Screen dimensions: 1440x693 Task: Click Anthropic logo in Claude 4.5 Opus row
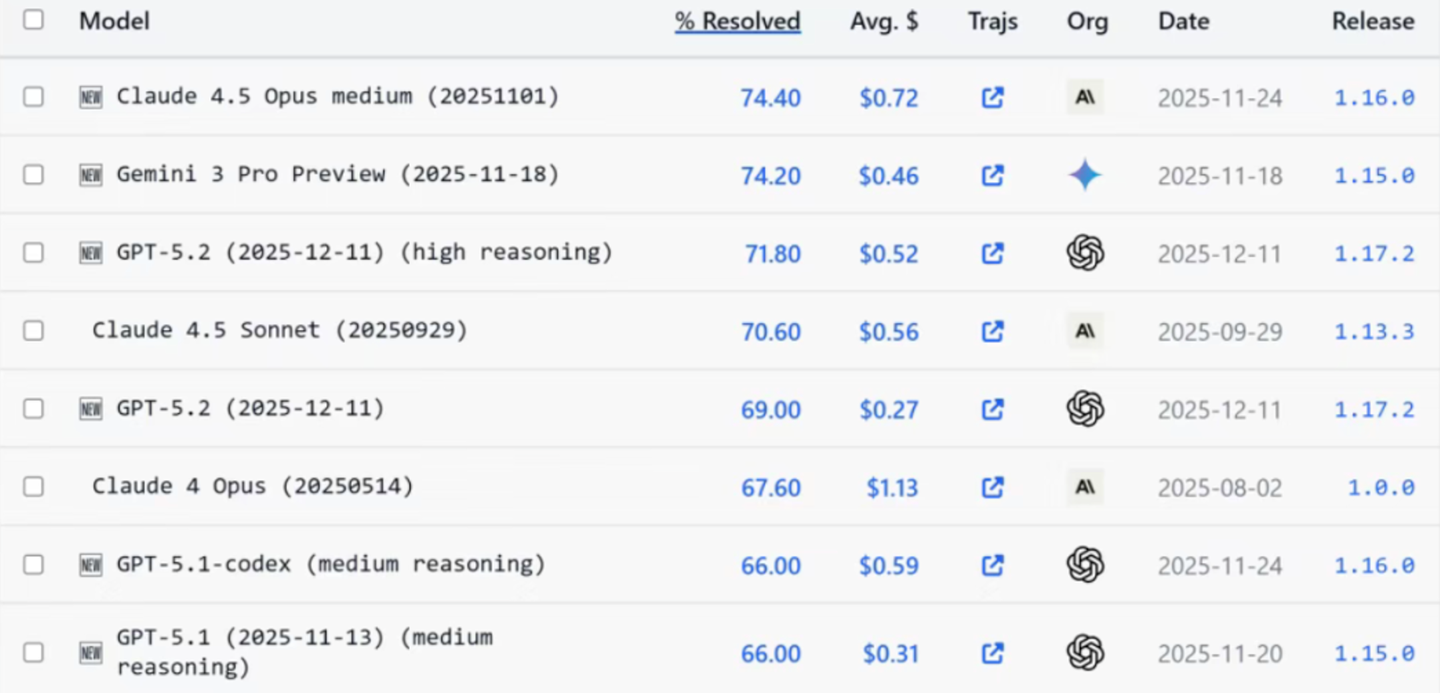[1085, 98]
